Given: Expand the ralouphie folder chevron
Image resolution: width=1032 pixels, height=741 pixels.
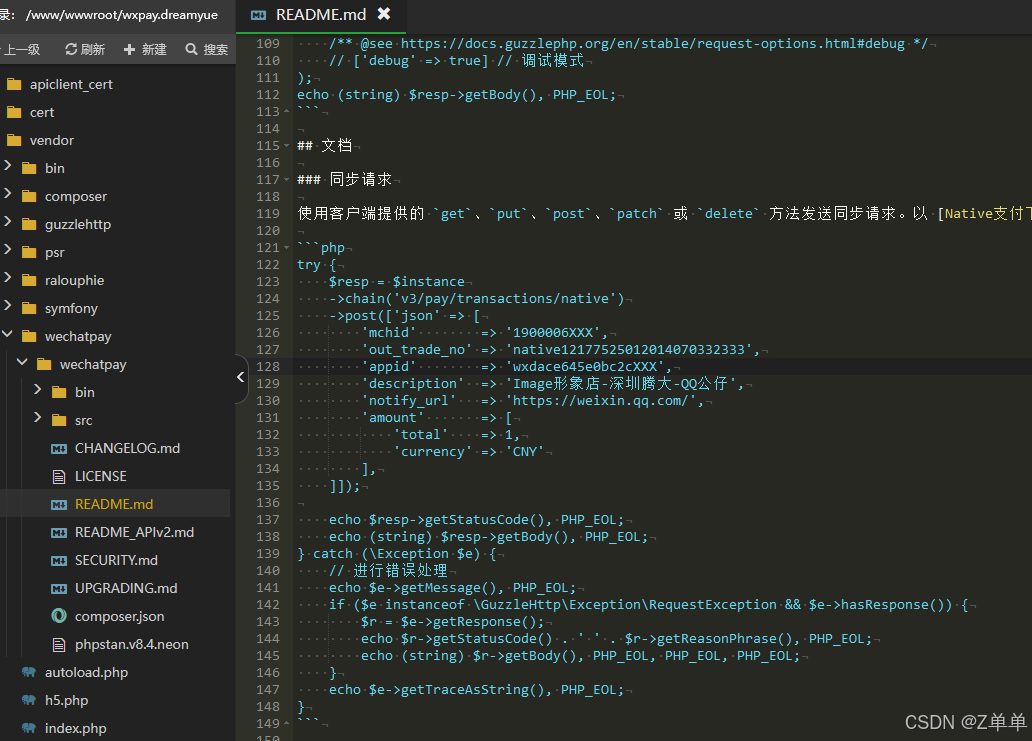Looking at the screenshot, I should [8, 277].
